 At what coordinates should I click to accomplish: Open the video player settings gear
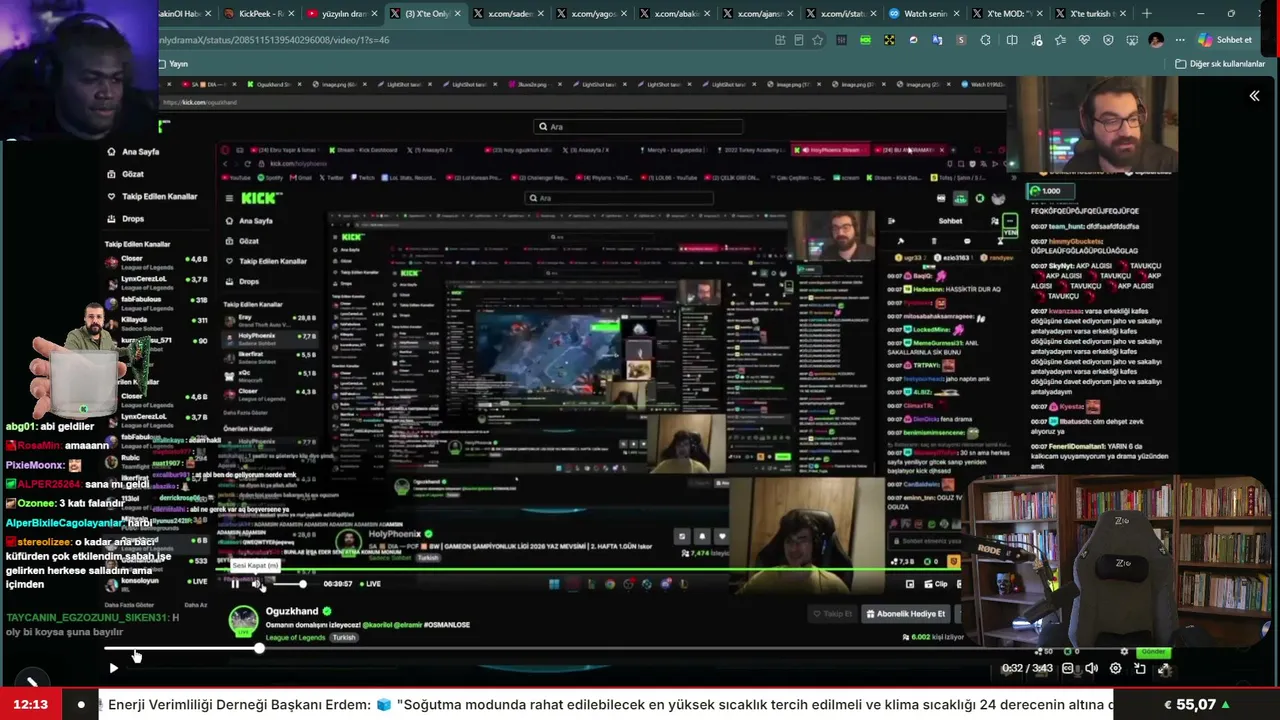[x=1116, y=668]
